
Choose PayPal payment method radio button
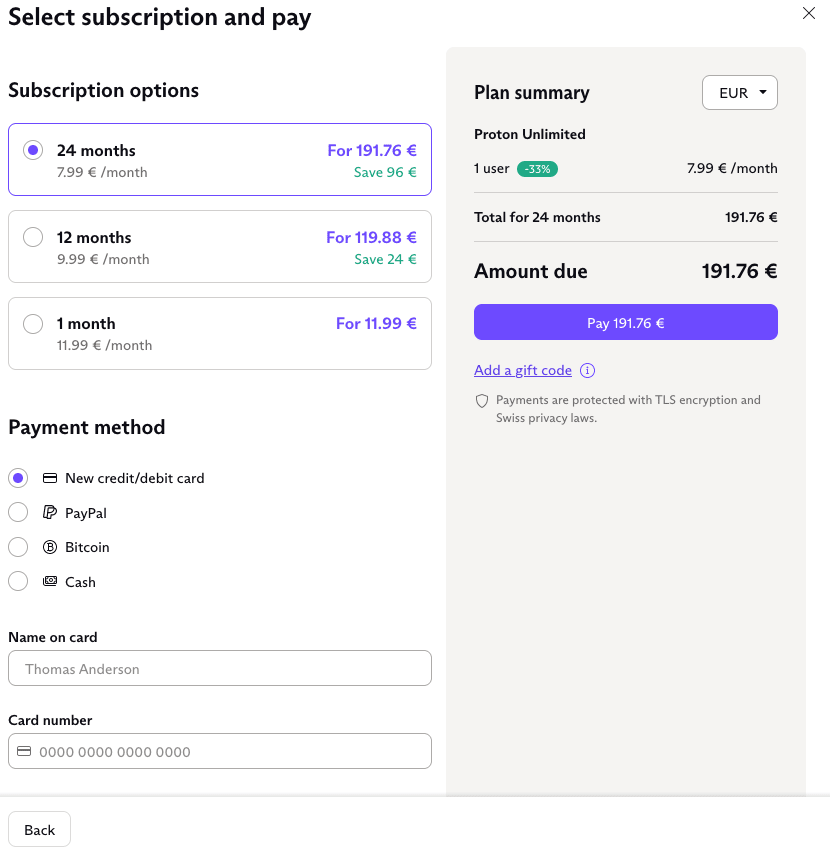click(x=18, y=513)
